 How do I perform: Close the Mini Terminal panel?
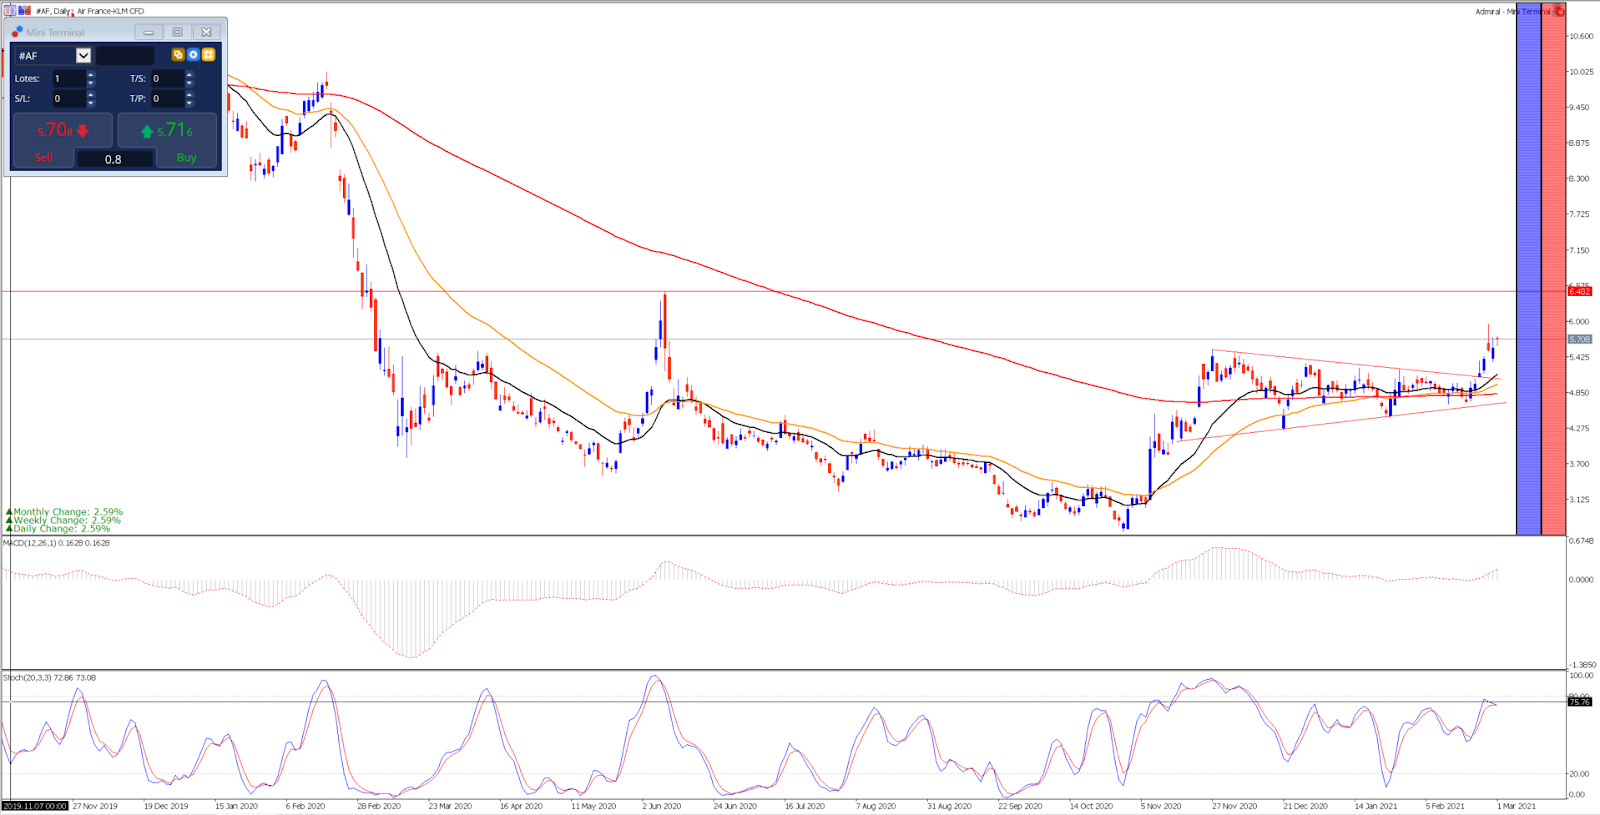tap(206, 32)
